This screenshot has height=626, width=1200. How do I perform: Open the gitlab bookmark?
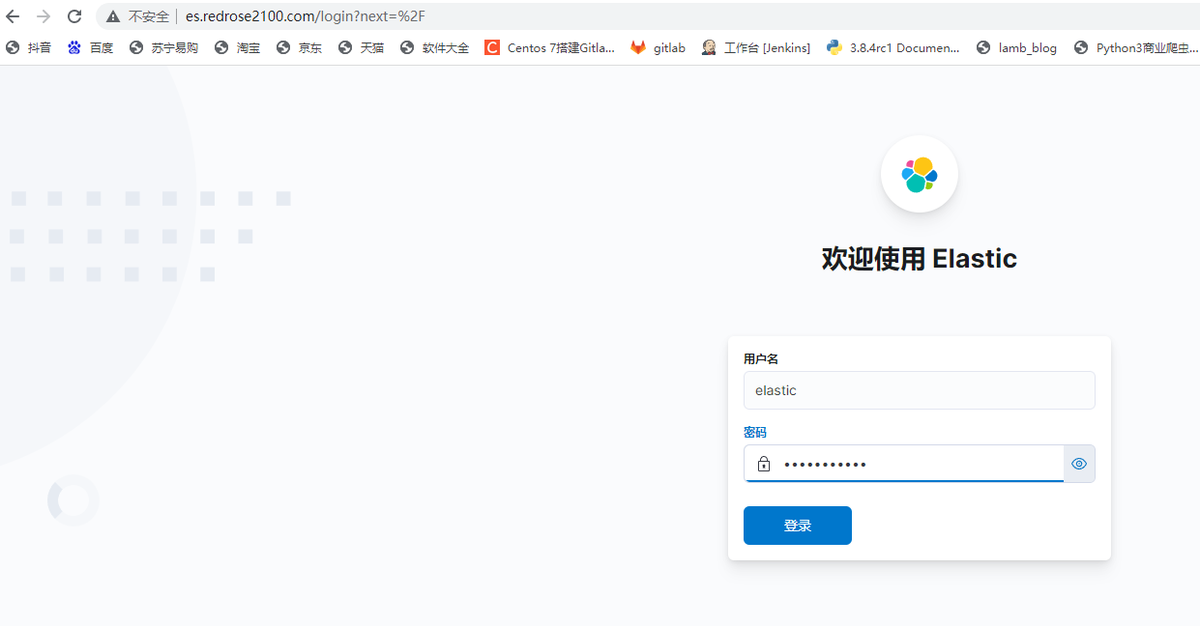point(658,47)
